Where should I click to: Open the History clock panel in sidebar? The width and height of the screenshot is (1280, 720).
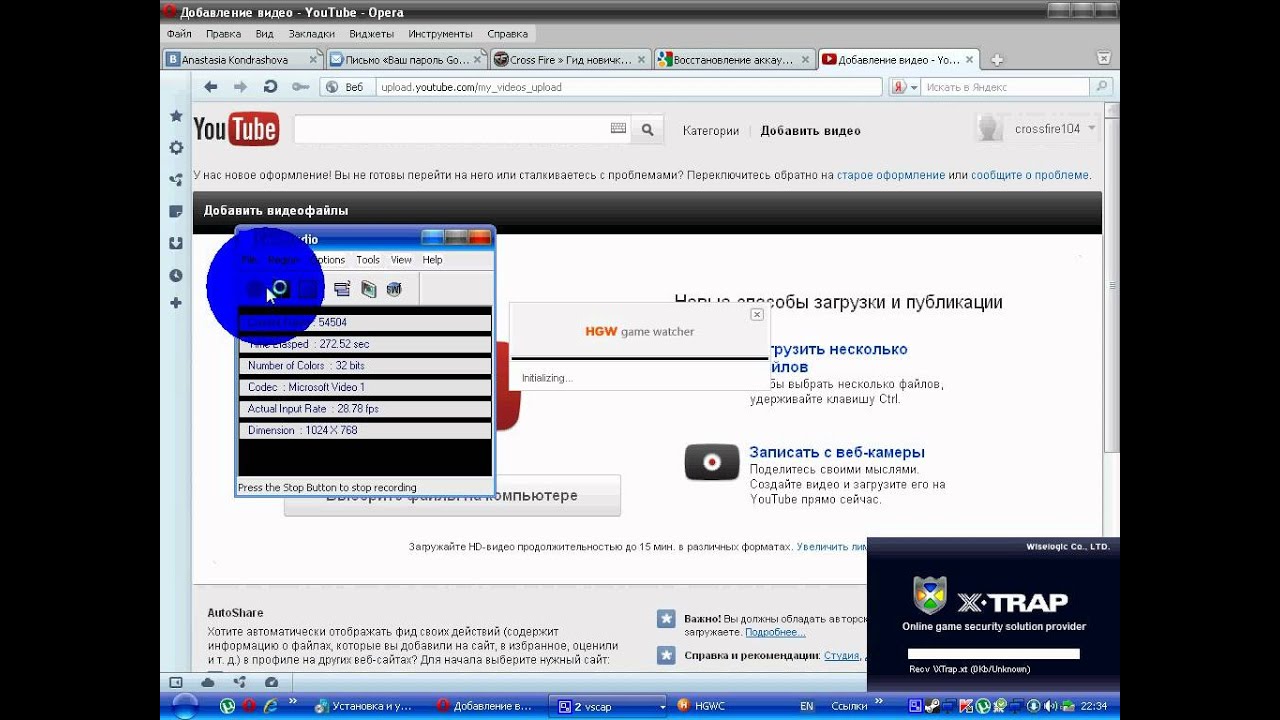click(176, 275)
